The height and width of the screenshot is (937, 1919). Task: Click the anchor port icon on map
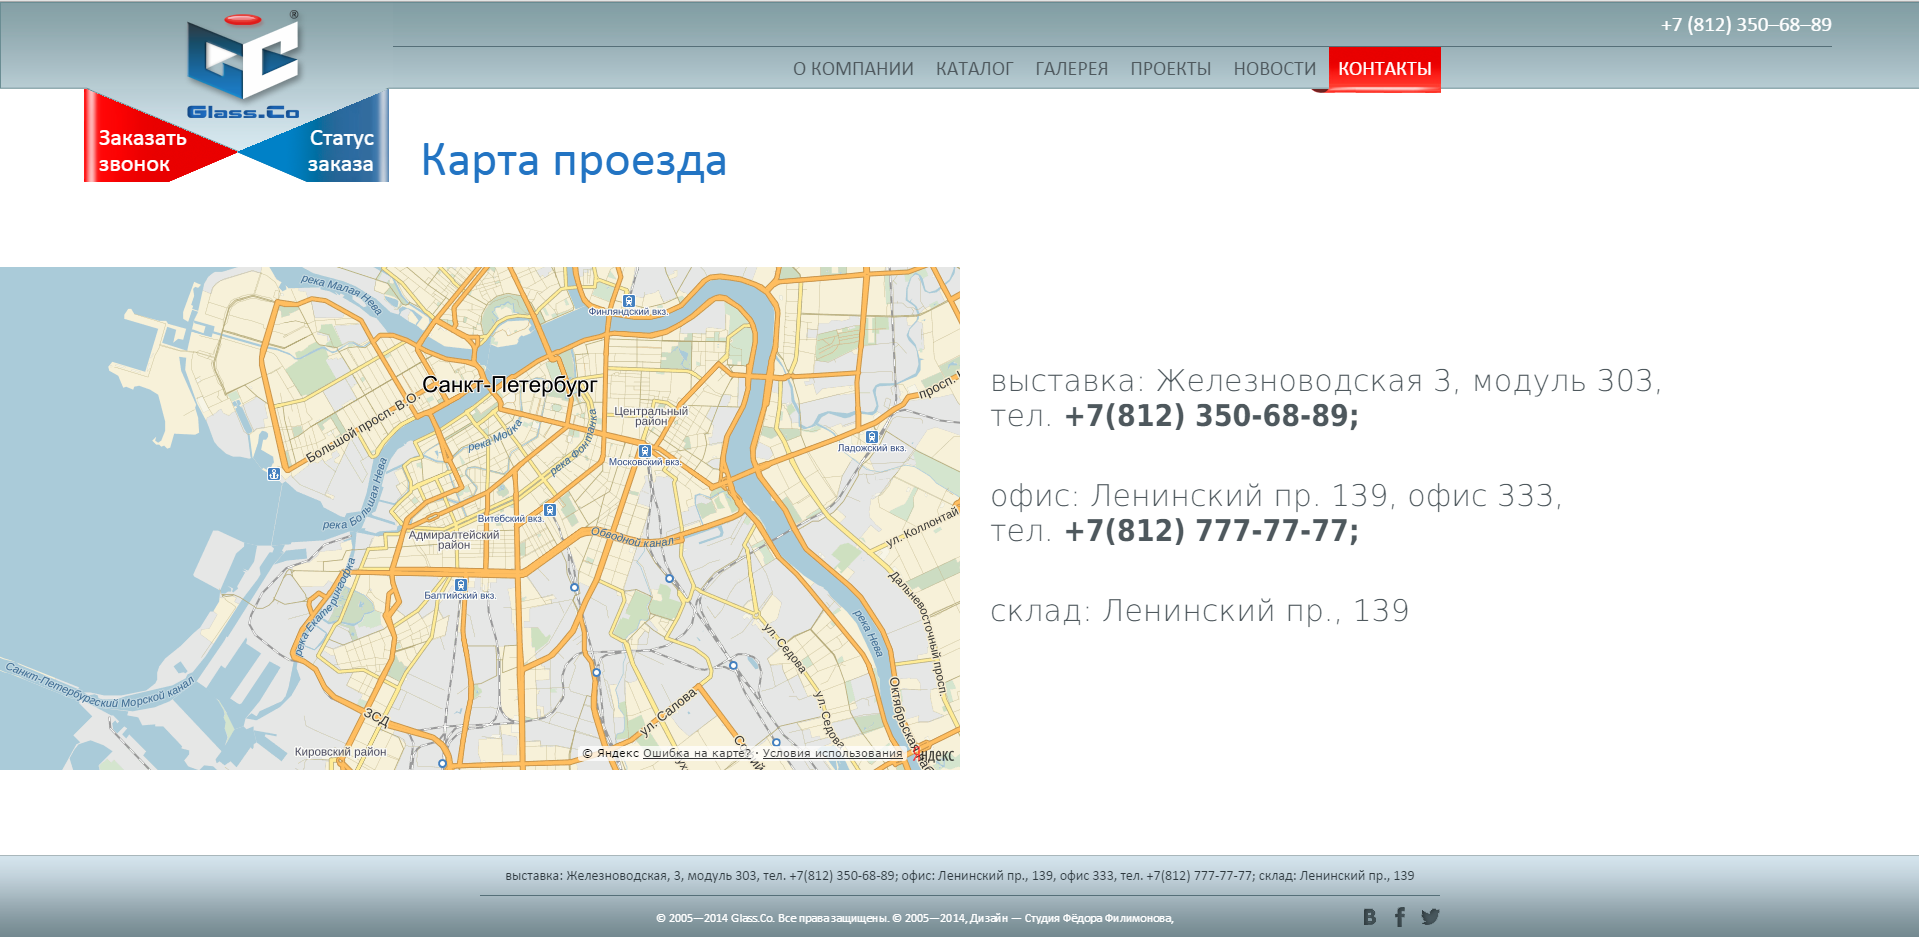[274, 474]
